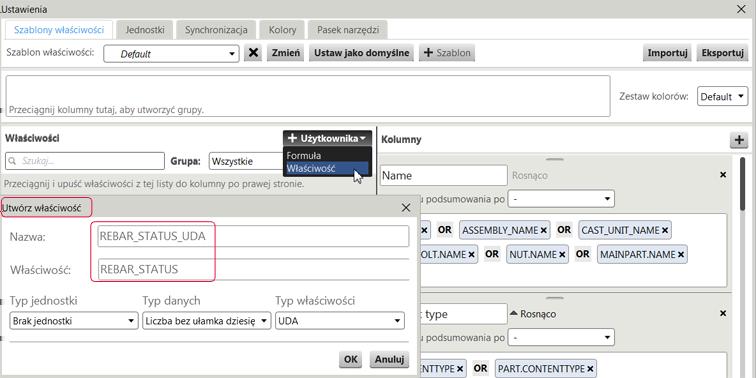Screen dimensions: 756x378
Task: Remove the PART.CONTENTTYPE tag
Action: click(x=590, y=369)
